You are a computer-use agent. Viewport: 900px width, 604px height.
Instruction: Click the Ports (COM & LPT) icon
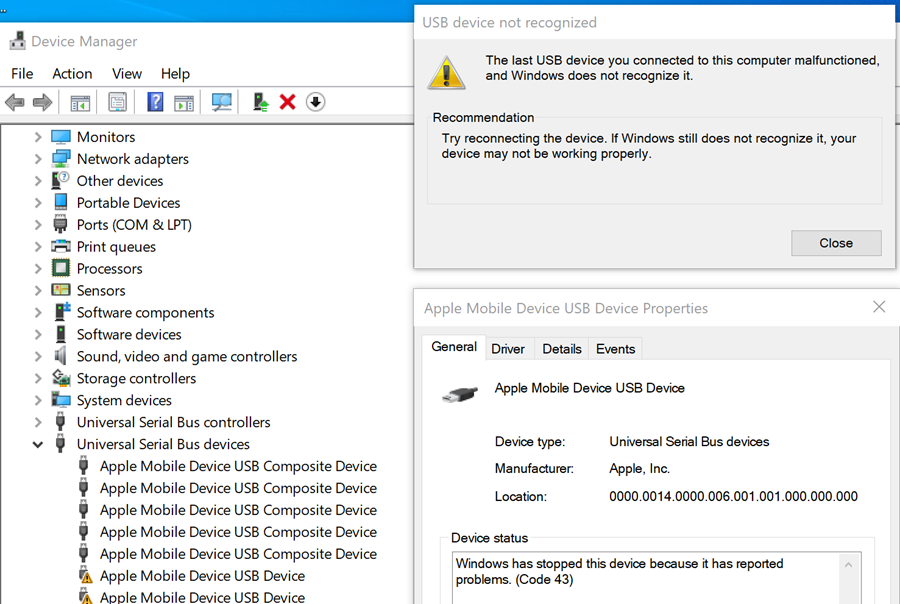coord(60,224)
